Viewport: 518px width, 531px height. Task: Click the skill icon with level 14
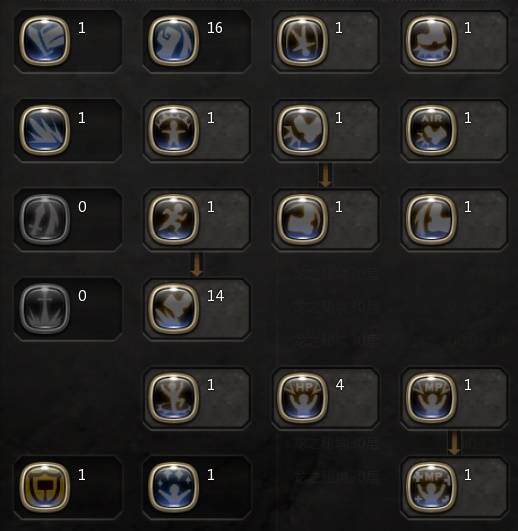click(x=173, y=309)
